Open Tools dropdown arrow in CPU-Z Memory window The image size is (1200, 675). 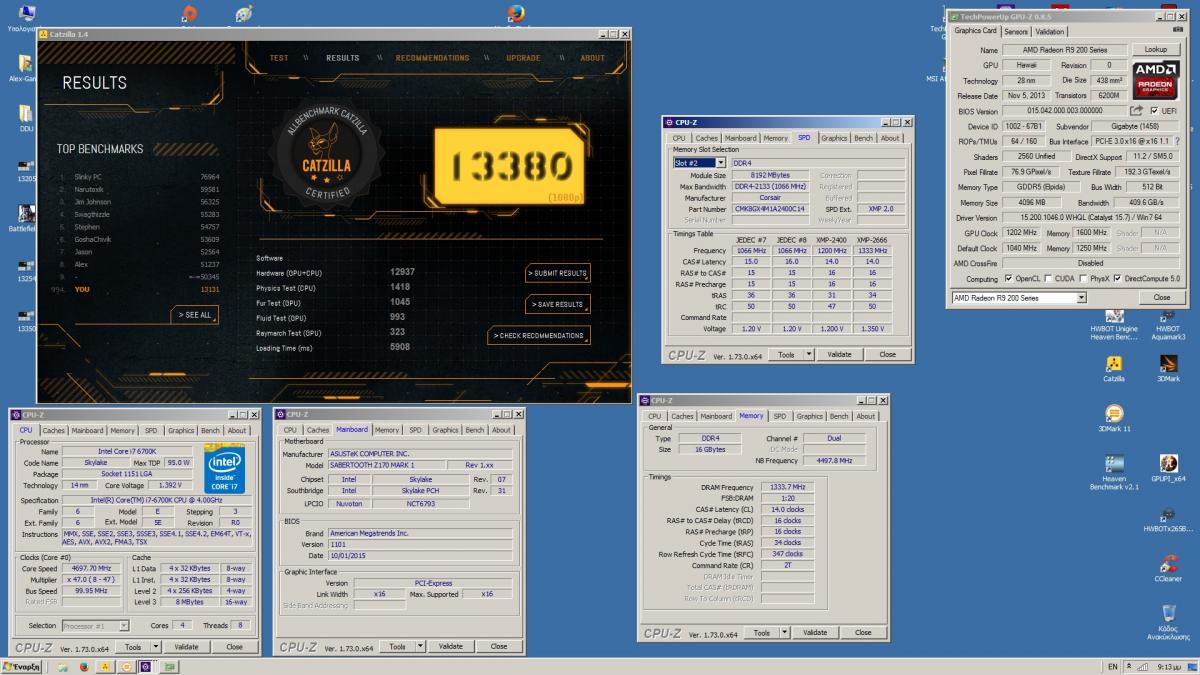coord(784,632)
